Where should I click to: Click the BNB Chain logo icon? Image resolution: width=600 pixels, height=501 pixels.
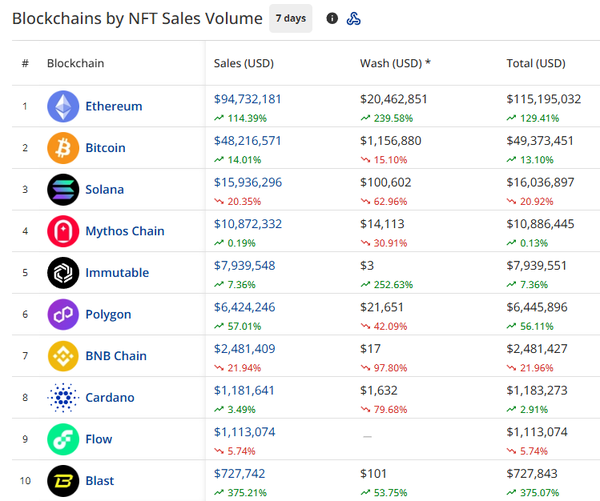click(x=63, y=356)
